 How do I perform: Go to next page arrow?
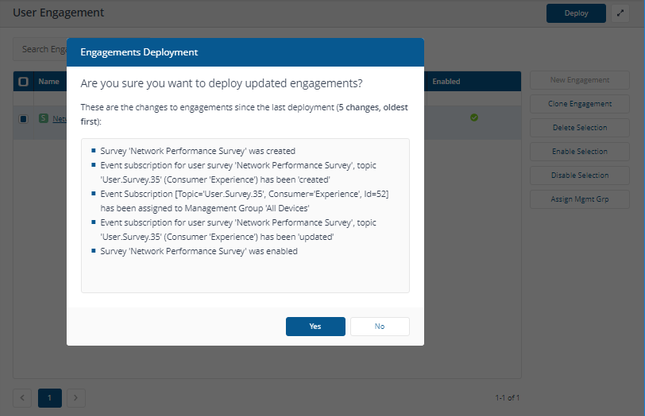[x=76, y=398]
